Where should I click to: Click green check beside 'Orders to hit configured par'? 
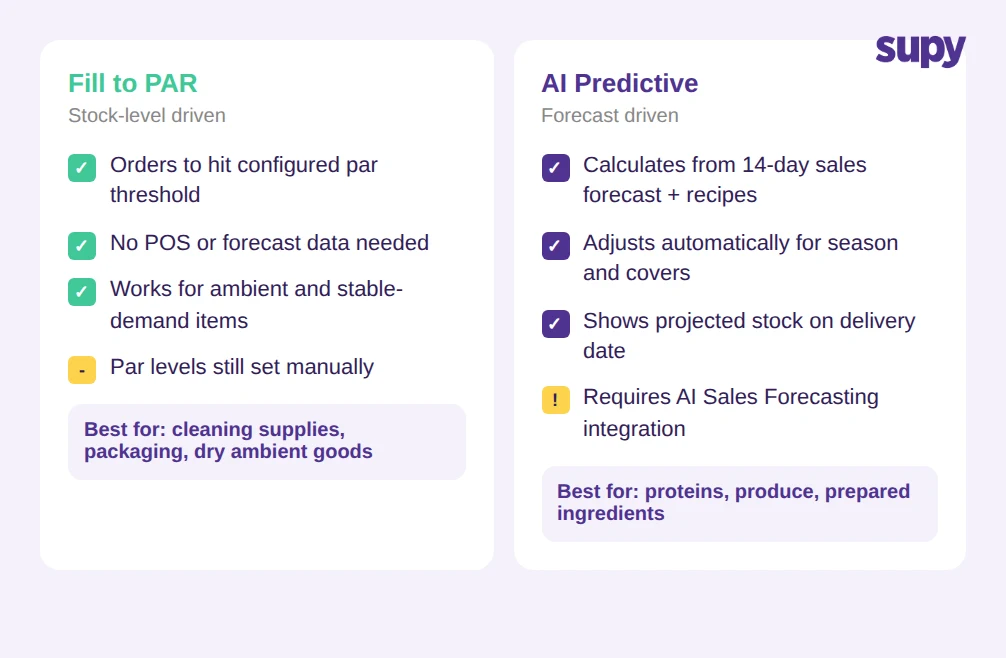coord(82,168)
